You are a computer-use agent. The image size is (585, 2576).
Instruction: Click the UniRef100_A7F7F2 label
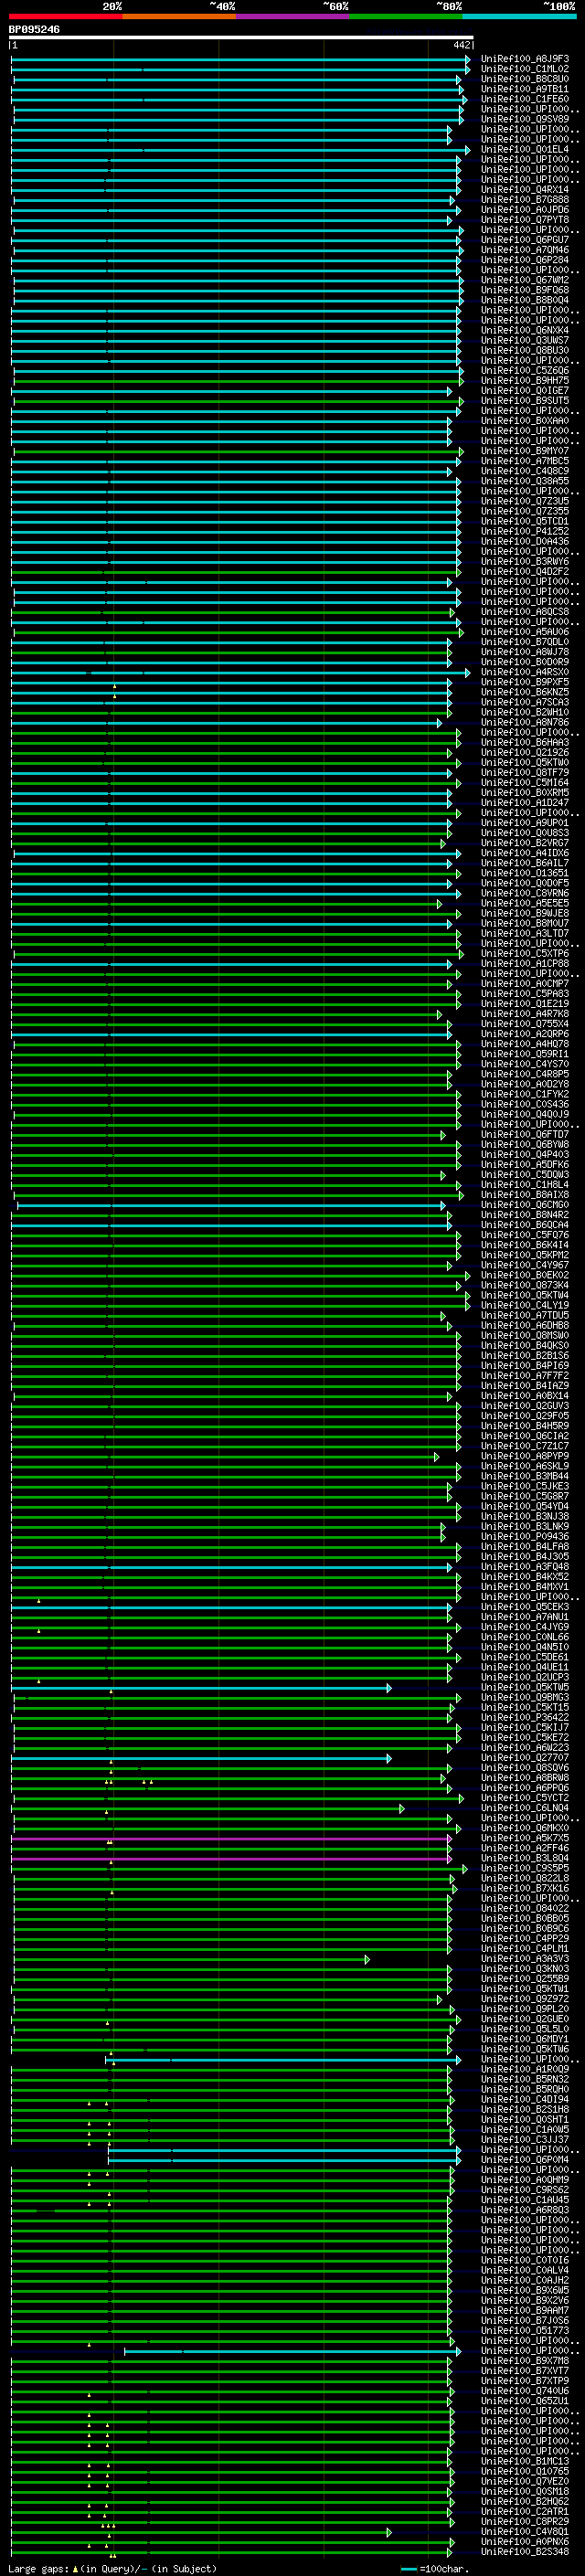click(525, 1375)
